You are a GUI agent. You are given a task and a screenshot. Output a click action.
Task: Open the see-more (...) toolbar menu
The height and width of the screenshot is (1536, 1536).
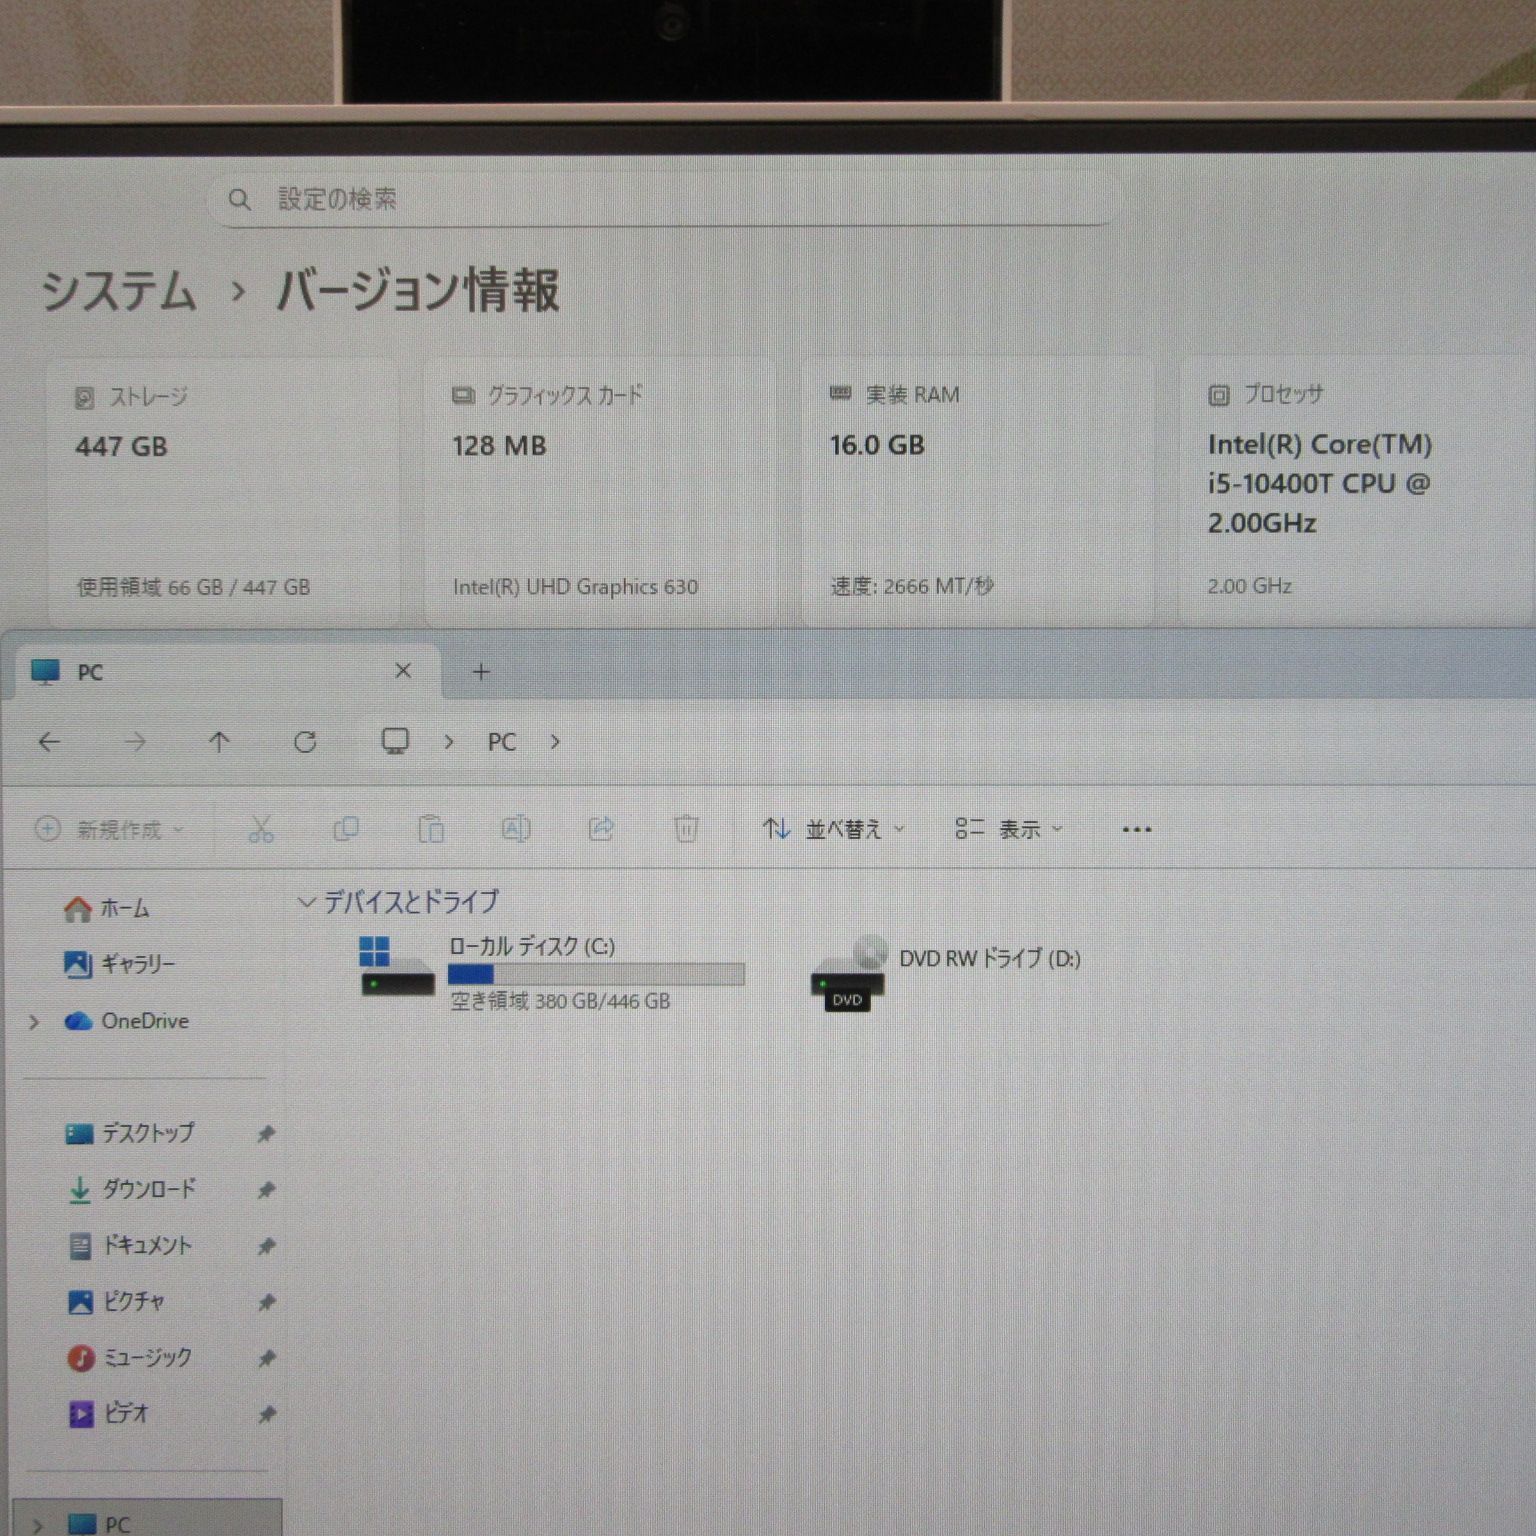[1137, 829]
